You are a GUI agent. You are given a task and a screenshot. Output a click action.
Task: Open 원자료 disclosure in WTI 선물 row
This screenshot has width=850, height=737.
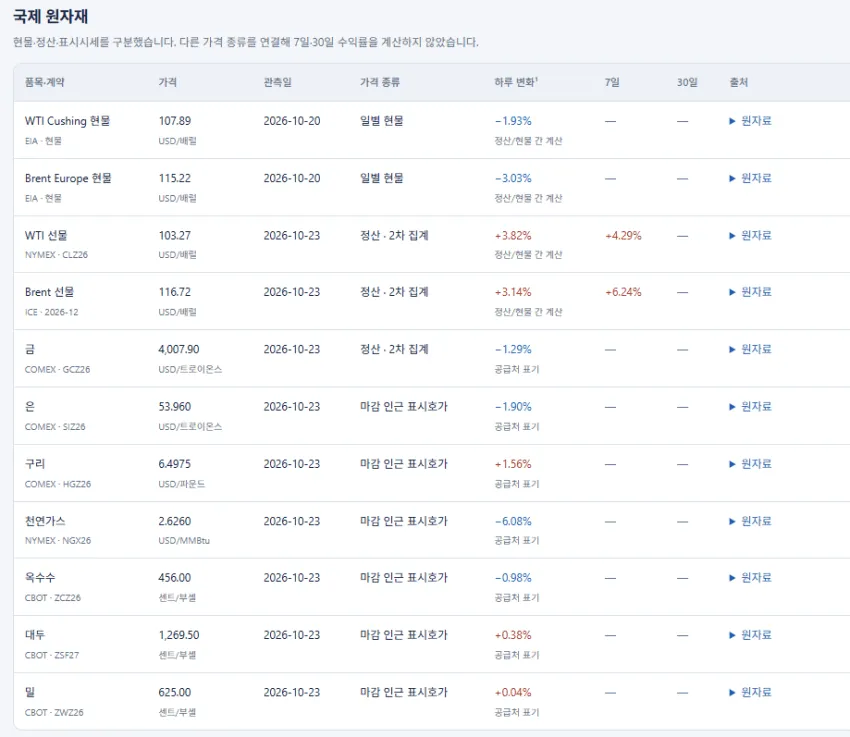coord(750,236)
